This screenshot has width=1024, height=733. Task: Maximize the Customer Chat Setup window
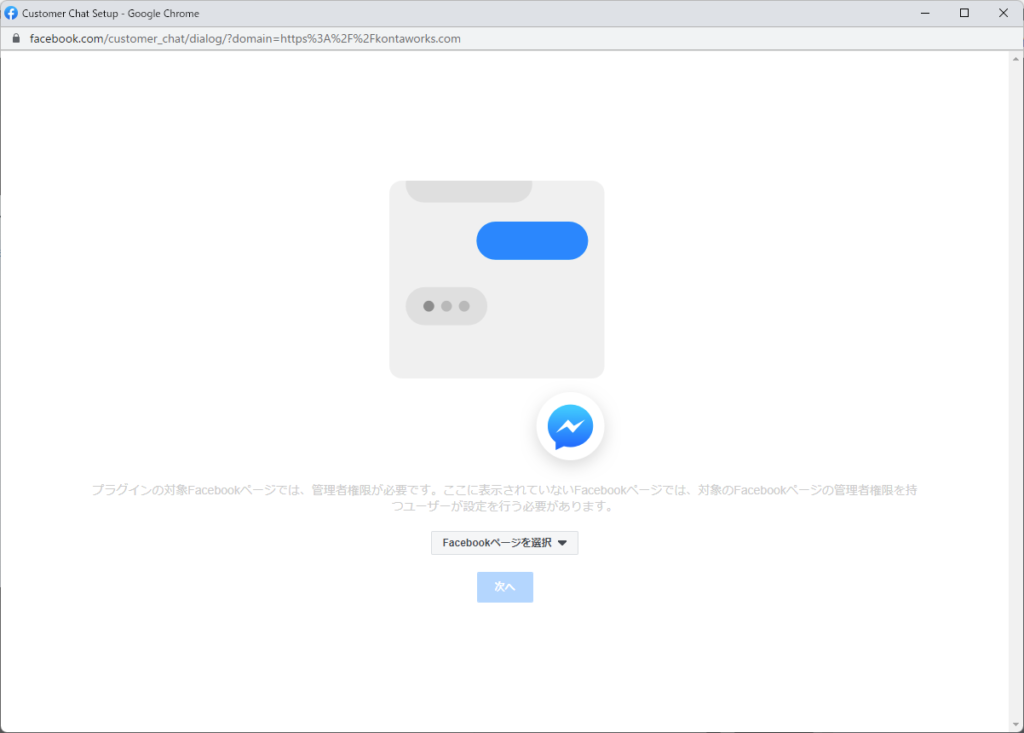[x=964, y=13]
